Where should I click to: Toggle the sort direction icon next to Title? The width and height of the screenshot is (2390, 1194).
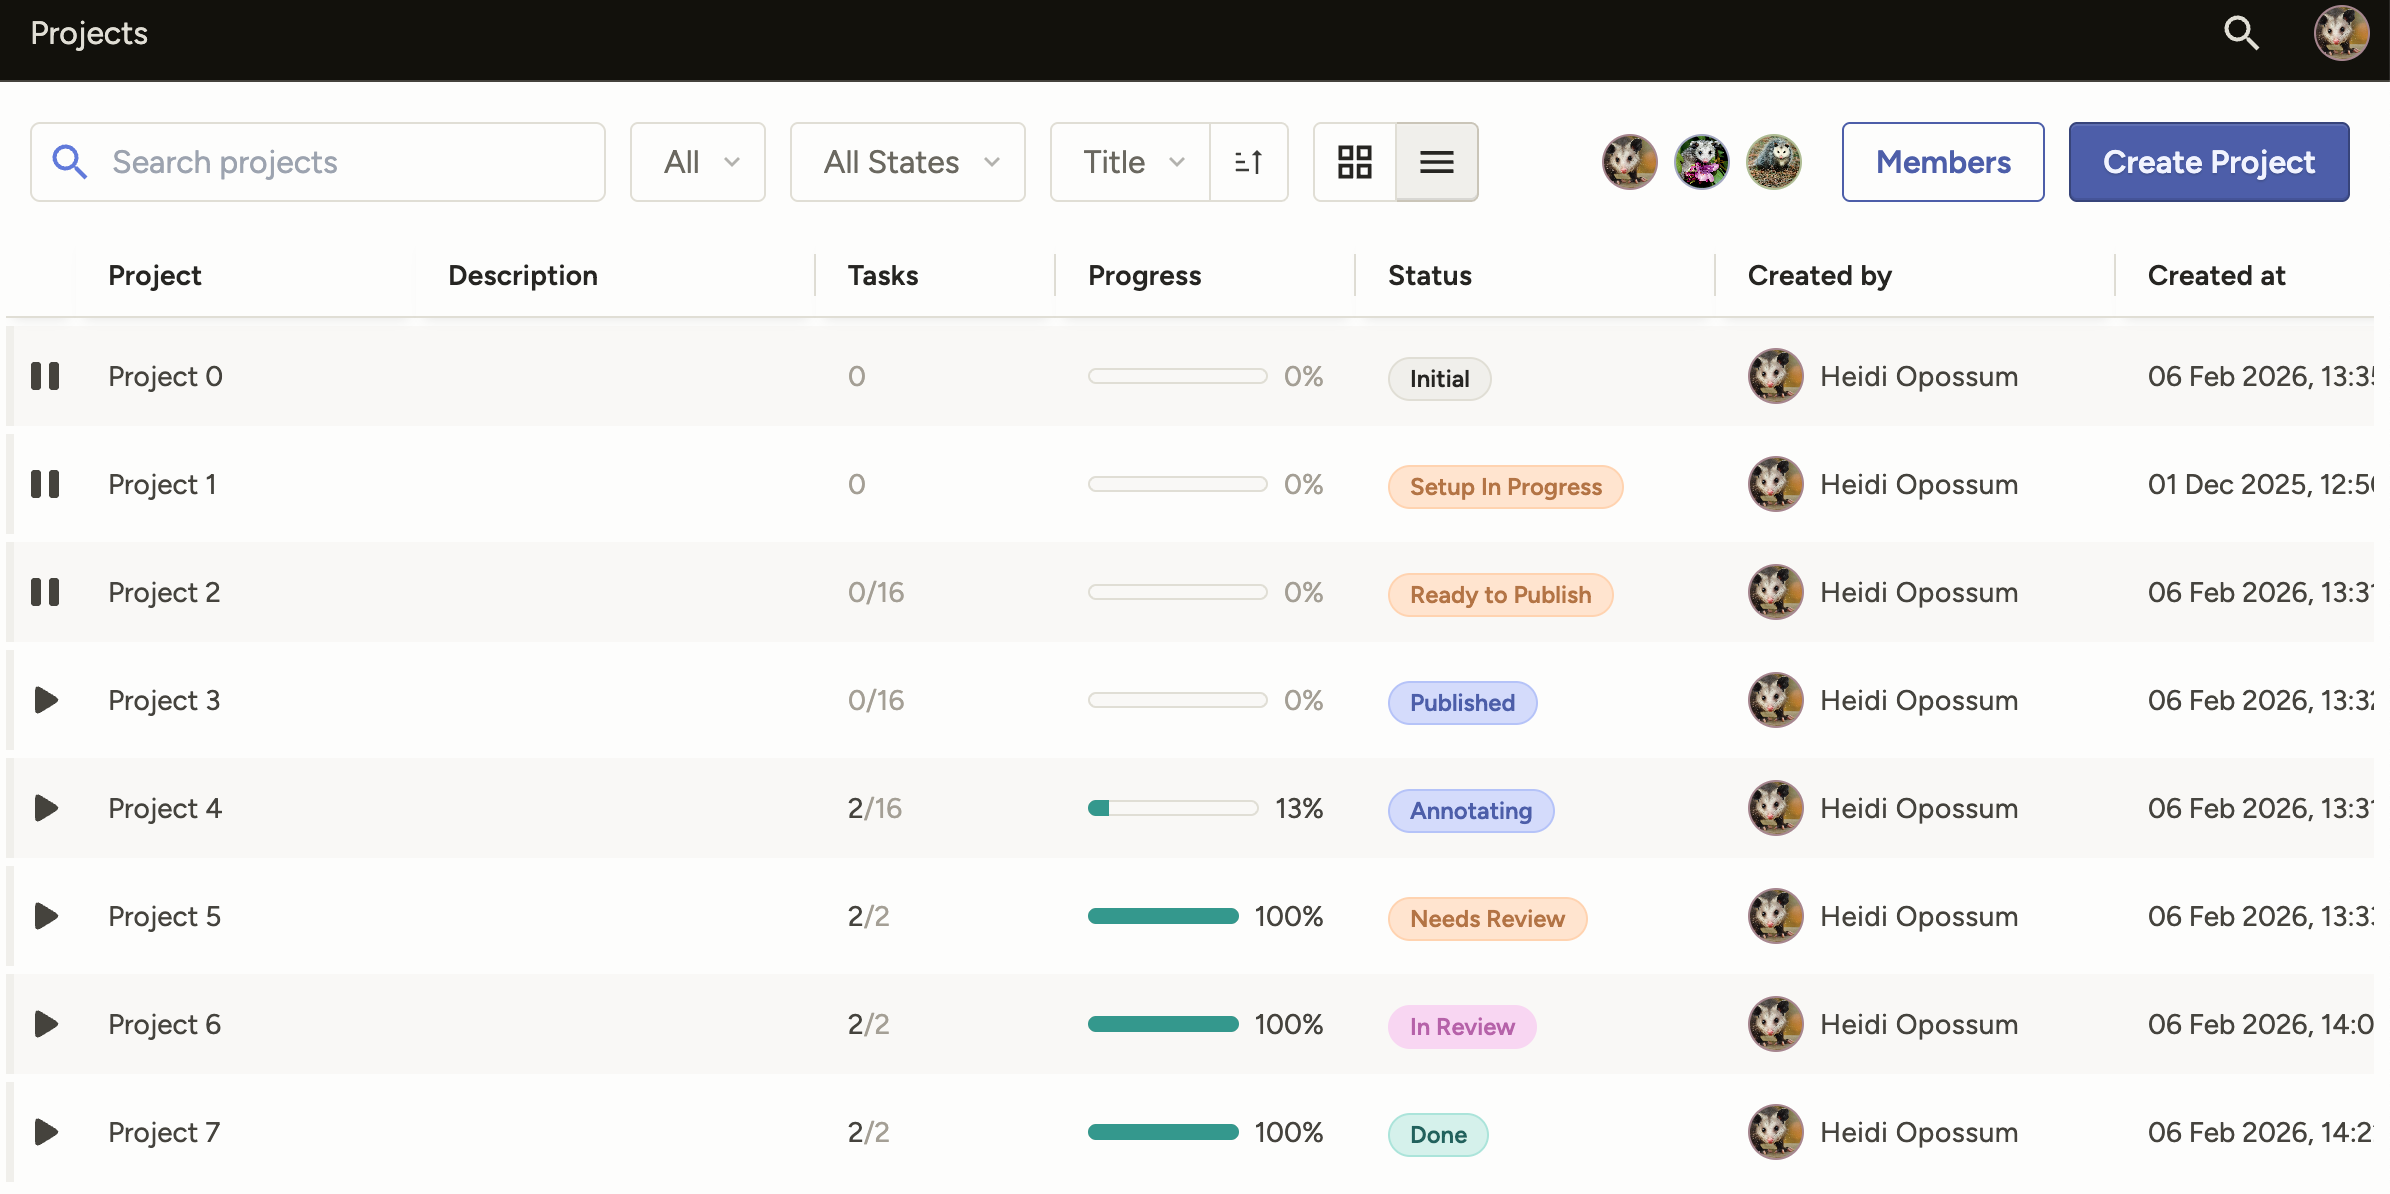(1248, 161)
